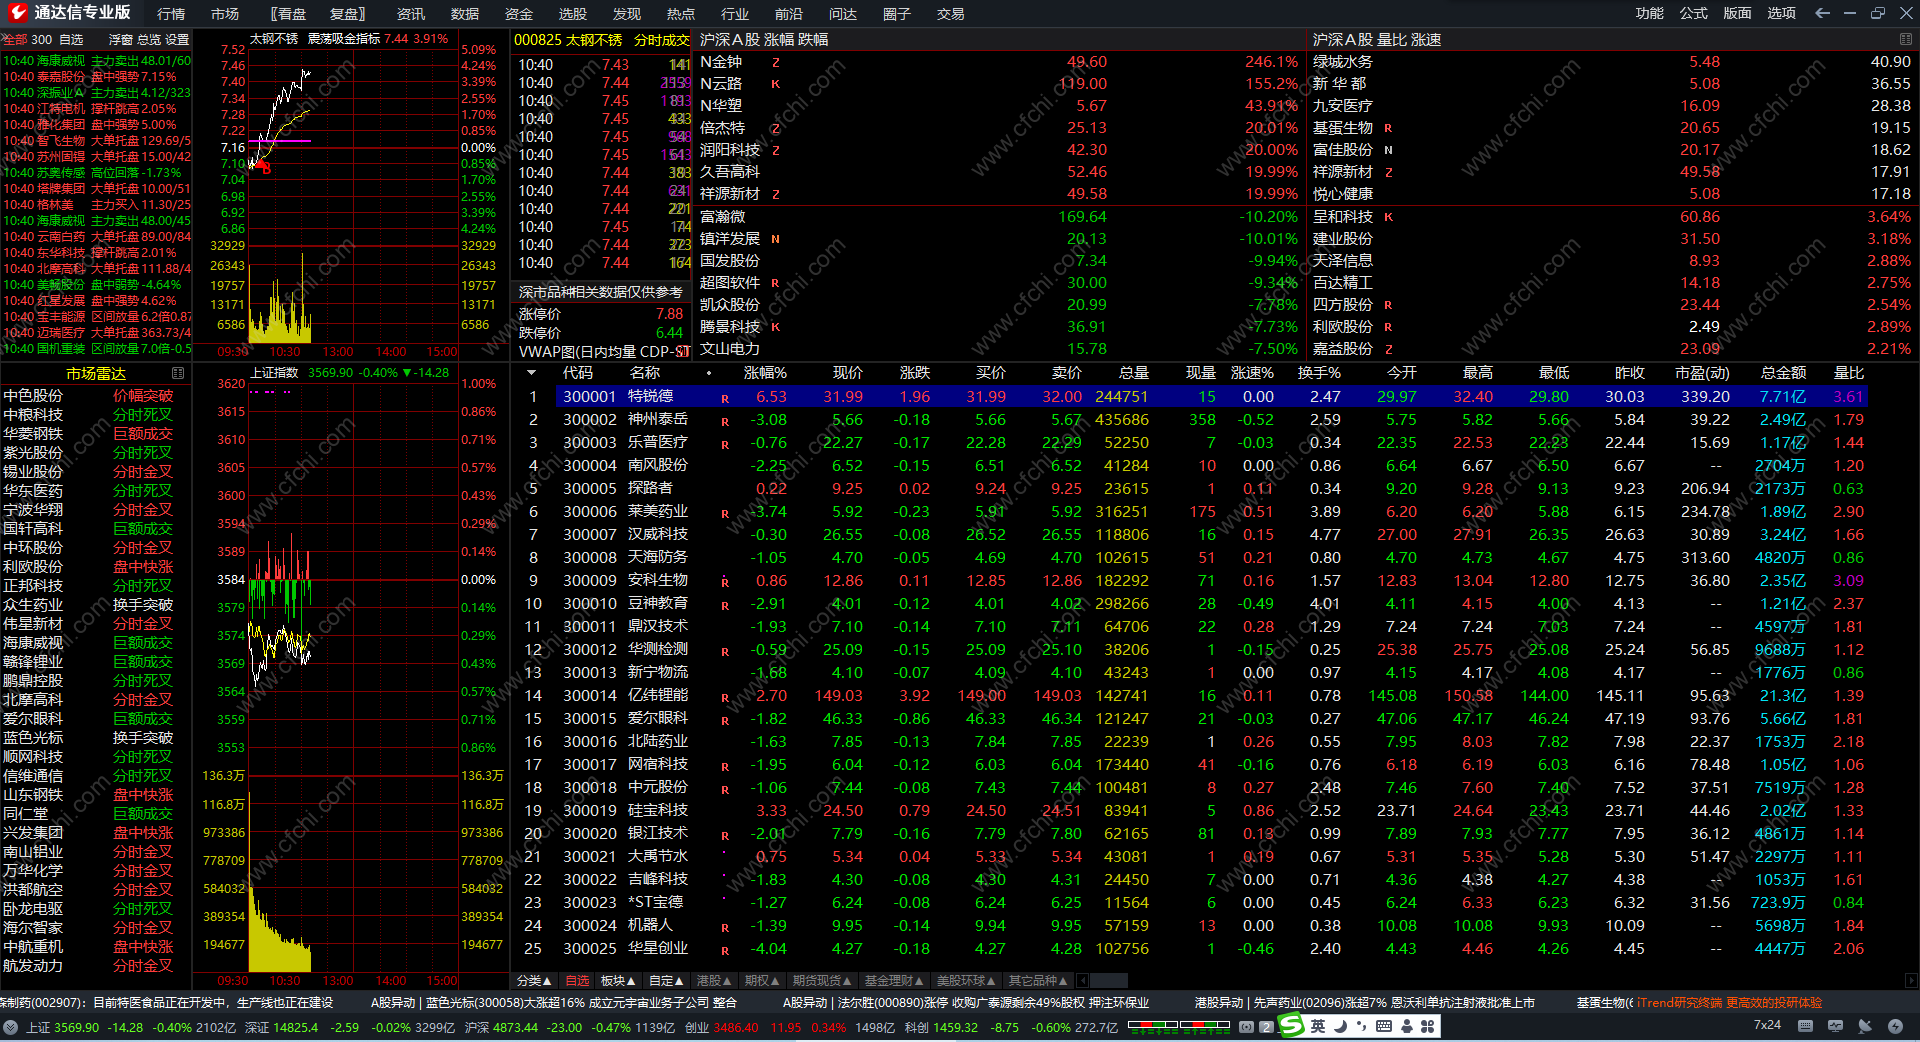The width and height of the screenshot is (1920, 1042).
Task: Click the 通达信 red logo icon
Action: (x=18, y=13)
